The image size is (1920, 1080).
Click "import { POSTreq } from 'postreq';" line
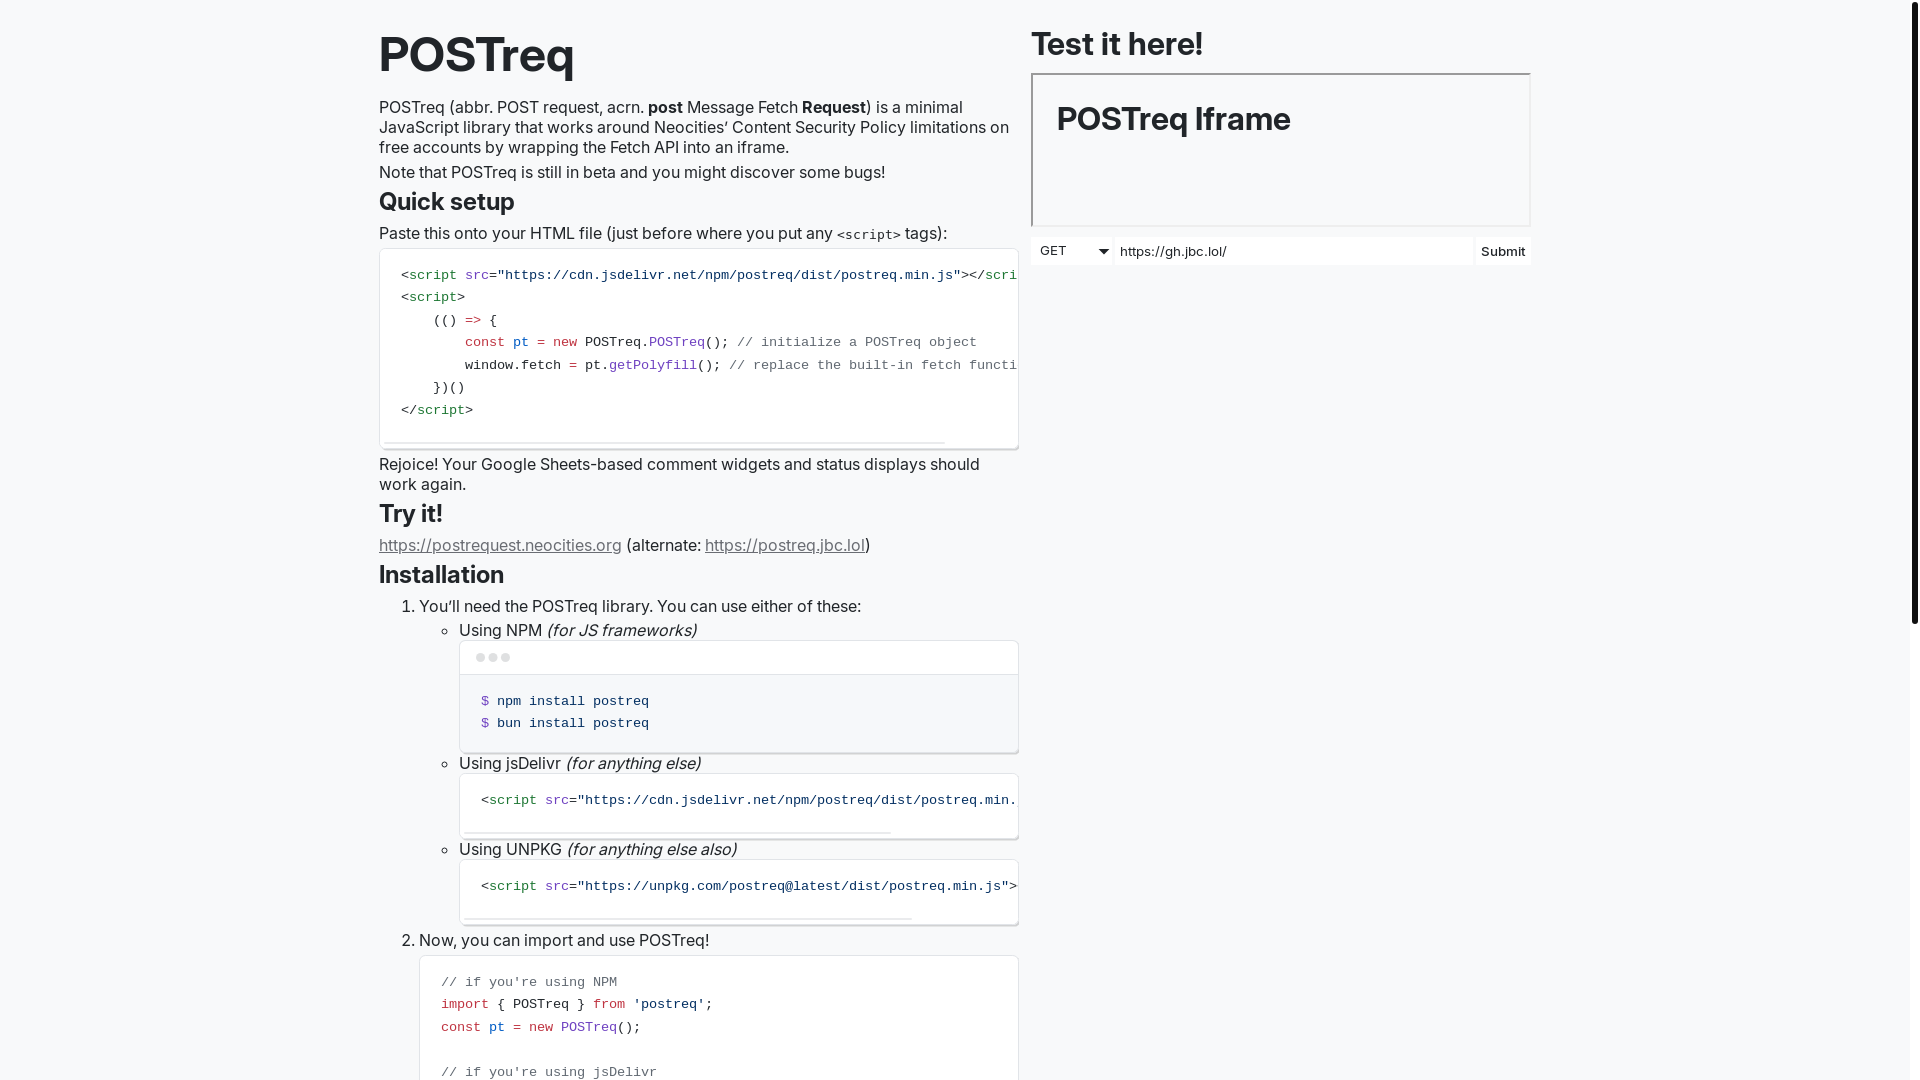pyautogui.click(x=577, y=1004)
